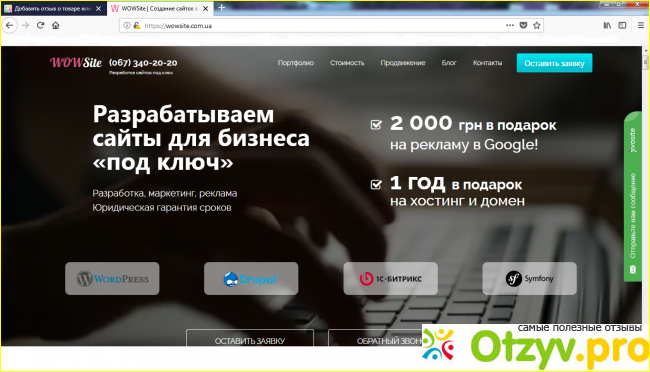Bookmark this page with the star icon

[536, 25]
